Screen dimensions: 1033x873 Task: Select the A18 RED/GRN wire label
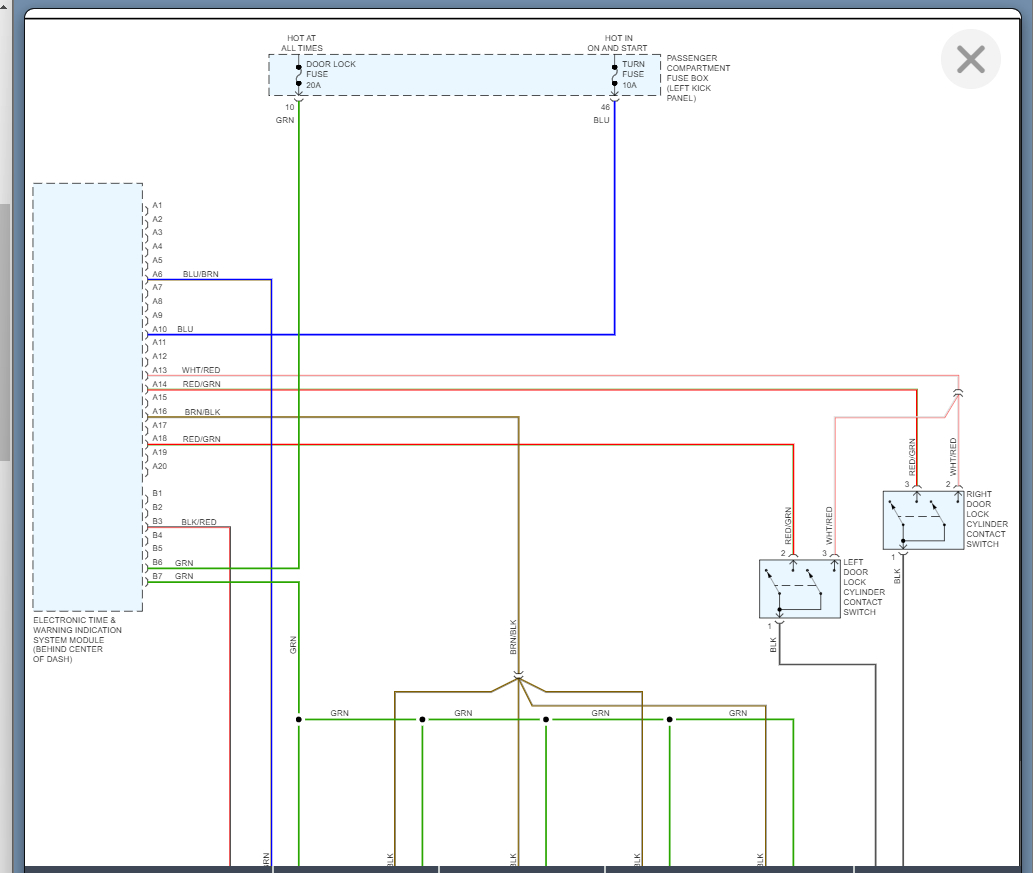[x=201, y=439]
